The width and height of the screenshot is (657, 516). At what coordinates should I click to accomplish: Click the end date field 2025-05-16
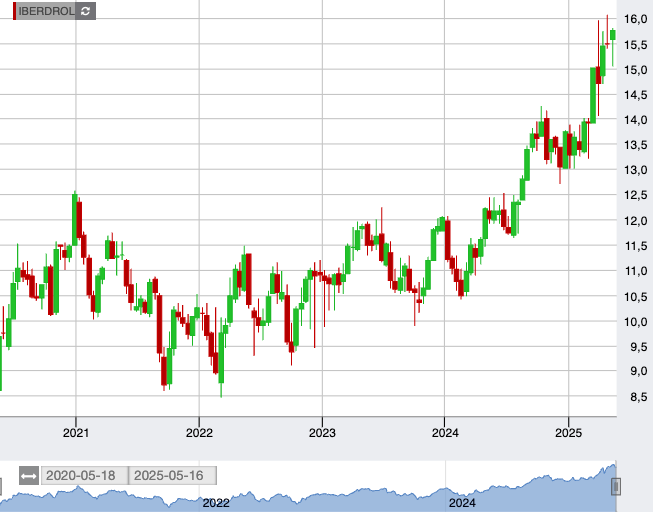coord(172,476)
